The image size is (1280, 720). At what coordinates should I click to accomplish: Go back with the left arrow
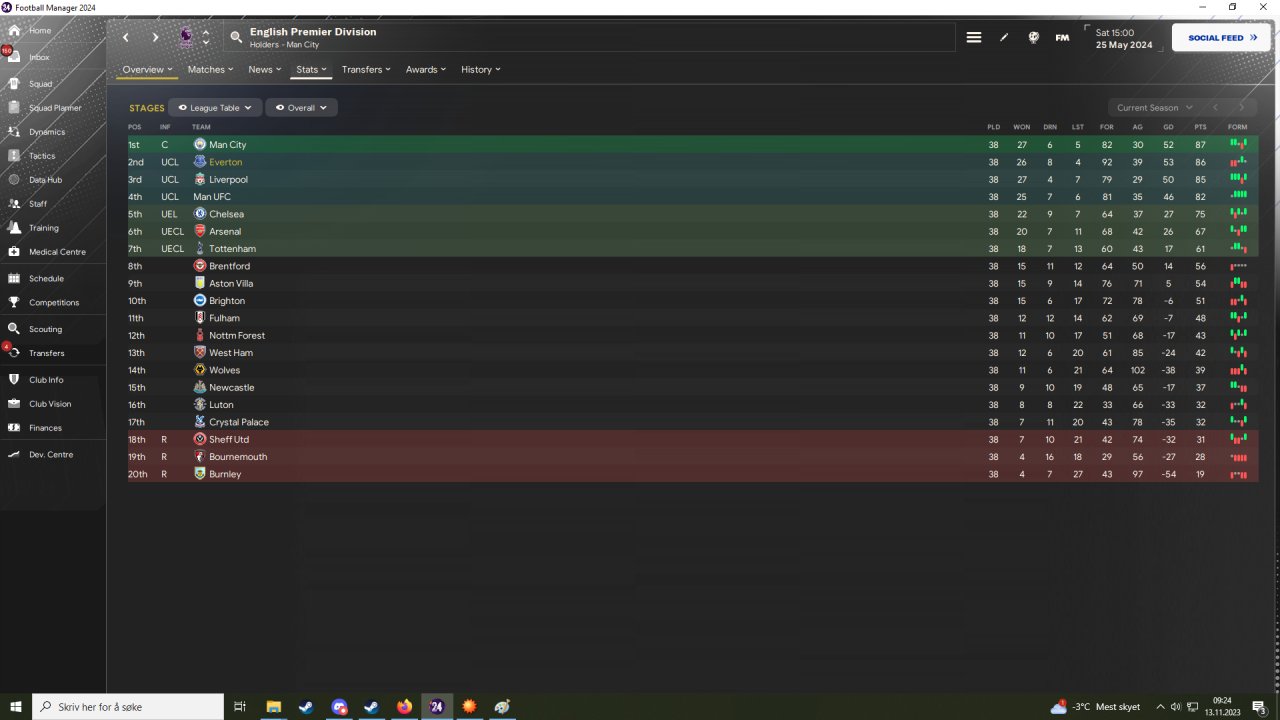pos(126,37)
